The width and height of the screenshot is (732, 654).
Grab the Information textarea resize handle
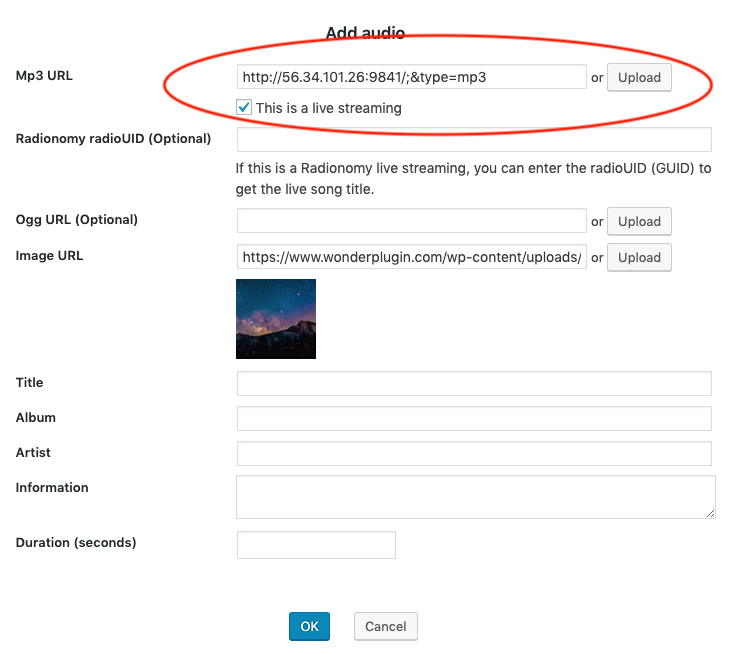pyautogui.click(x=710, y=513)
